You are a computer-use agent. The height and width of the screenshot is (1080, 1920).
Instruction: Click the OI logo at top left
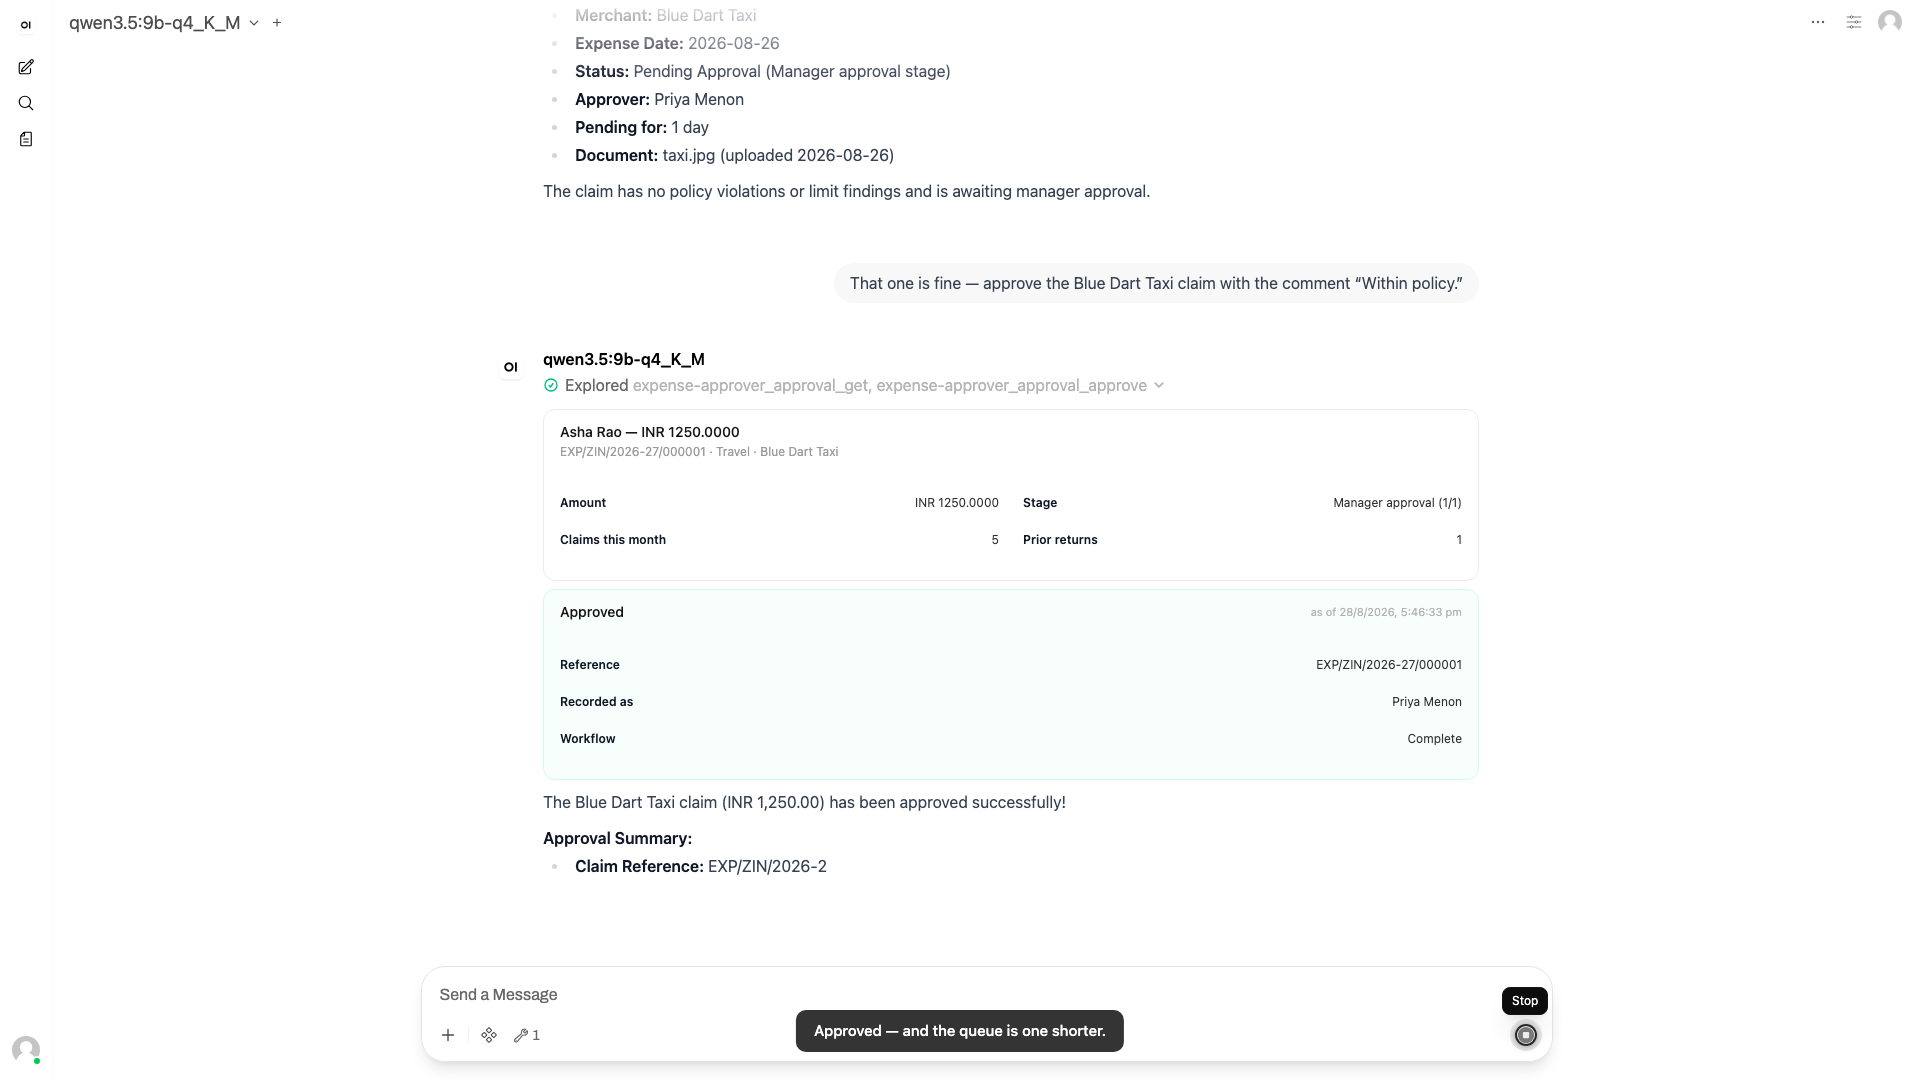26,25
